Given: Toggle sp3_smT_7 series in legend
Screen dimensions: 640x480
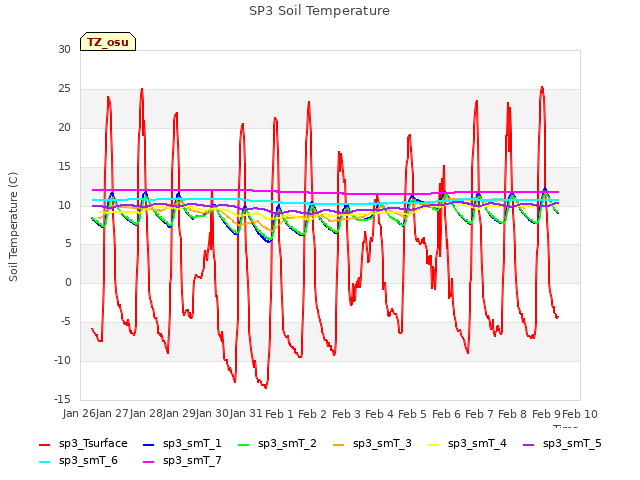Looking at the screenshot, I should 182,461.
